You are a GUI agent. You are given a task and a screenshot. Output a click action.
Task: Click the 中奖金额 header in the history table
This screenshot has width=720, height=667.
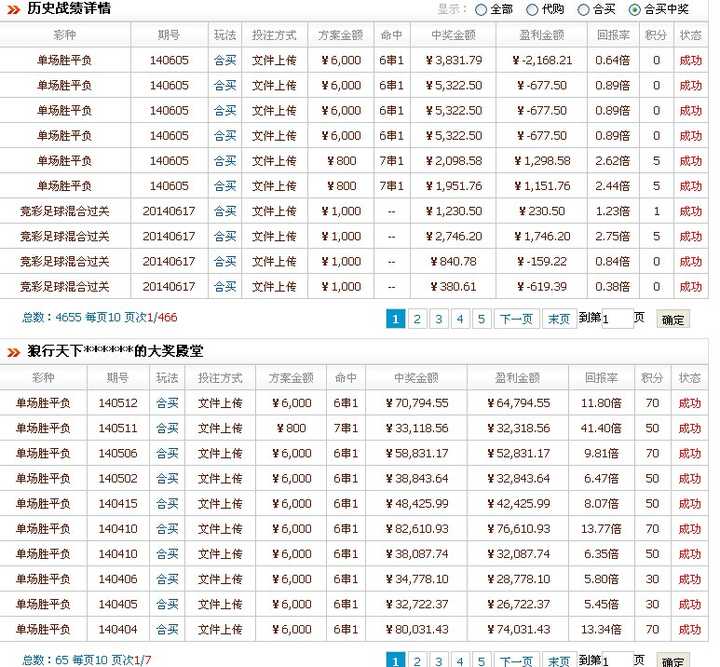[453, 35]
